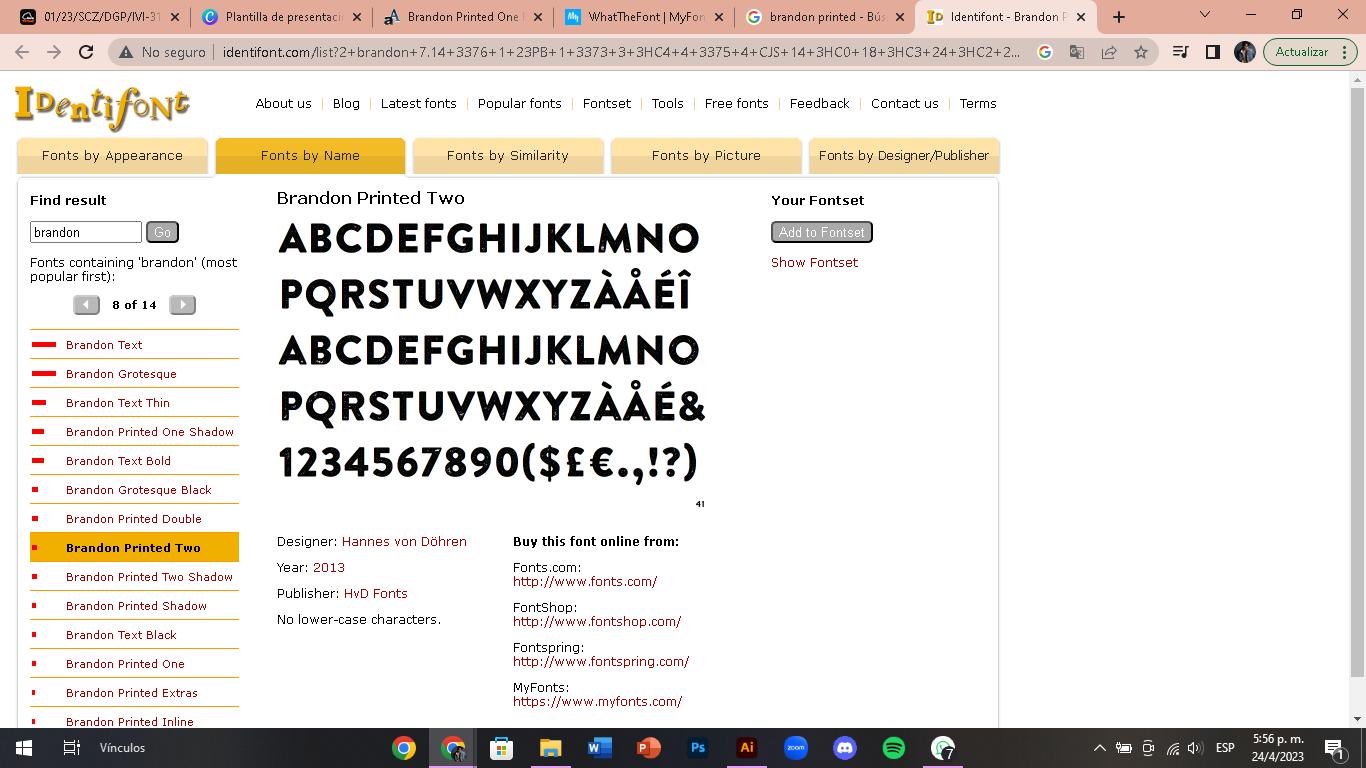
Task: Open Spotify from taskbar
Action: coord(894,748)
